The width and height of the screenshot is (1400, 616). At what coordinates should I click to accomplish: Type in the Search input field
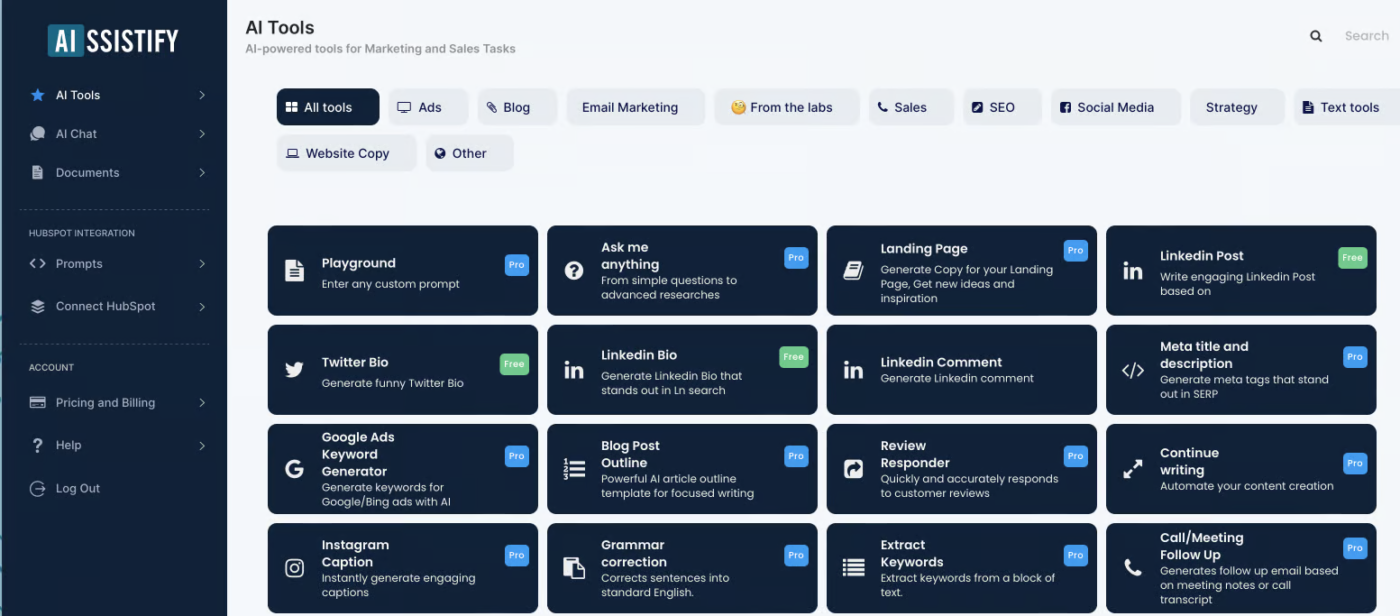point(1366,36)
